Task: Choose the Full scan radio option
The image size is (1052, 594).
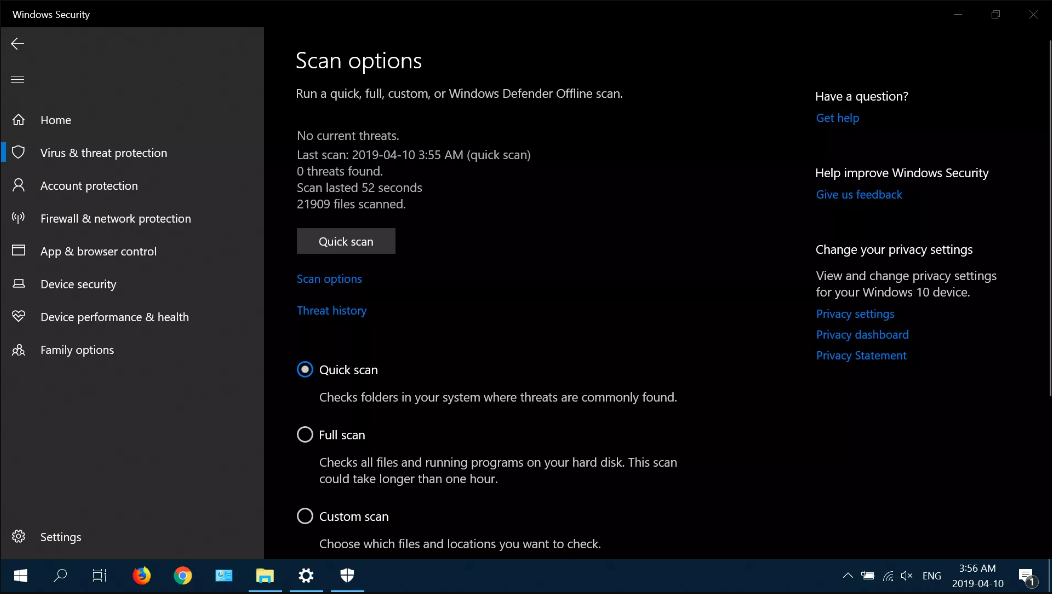Action: pyautogui.click(x=305, y=435)
